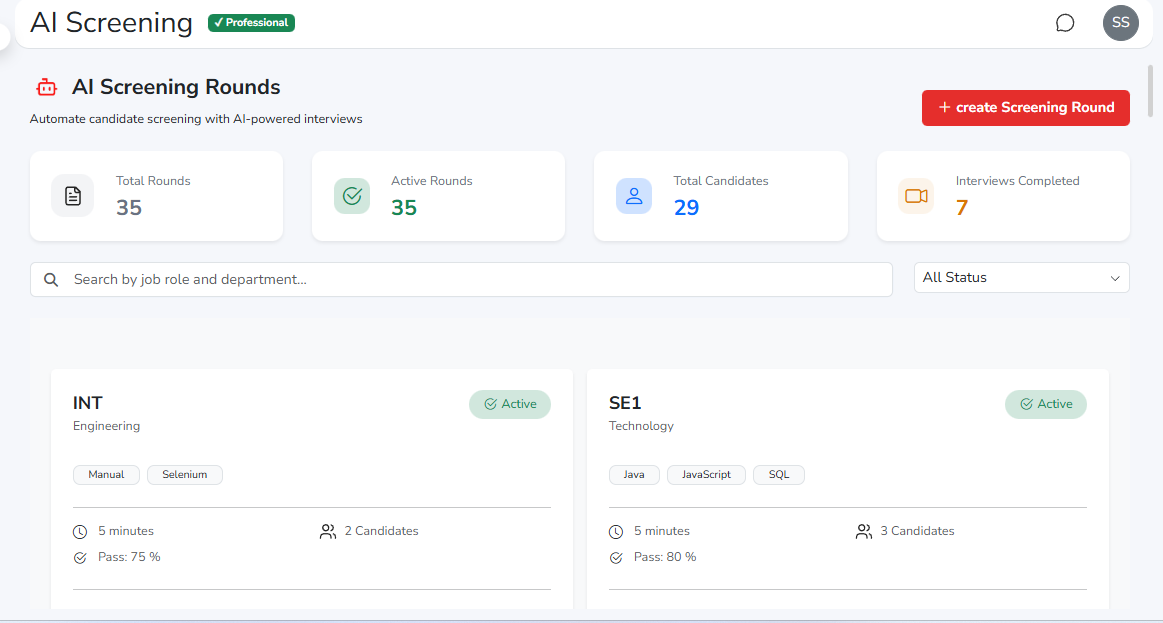This screenshot has width=1163, height=623.
Task: Toggle the Active status on the INT card
Action: (x=510, y=404)
